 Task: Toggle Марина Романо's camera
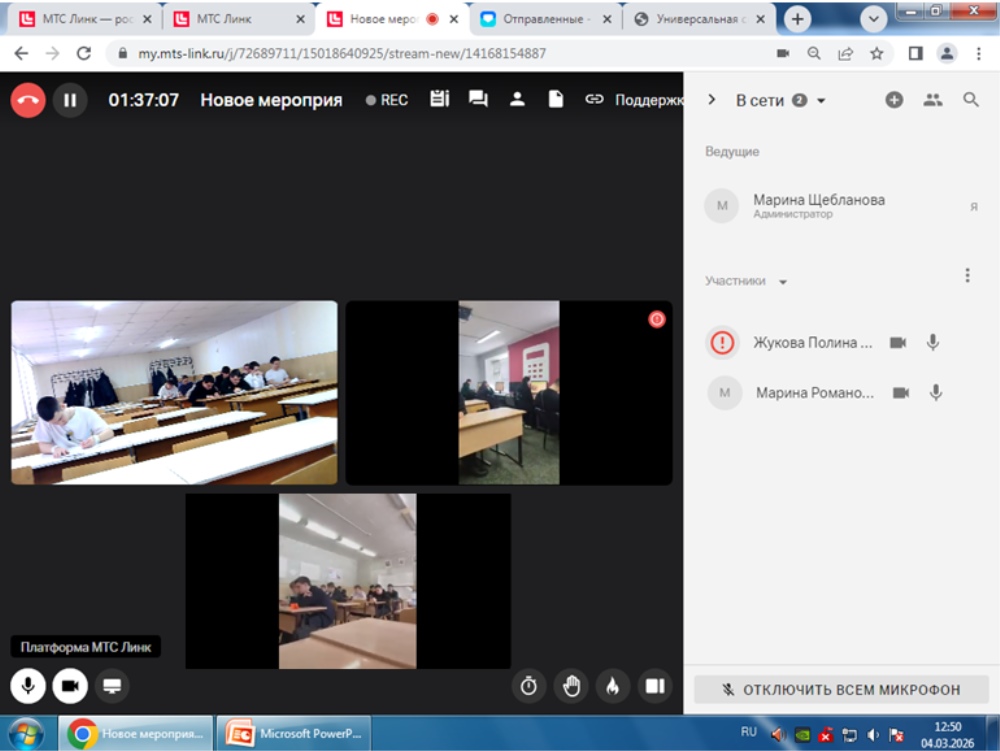click(x=901, y=393)
